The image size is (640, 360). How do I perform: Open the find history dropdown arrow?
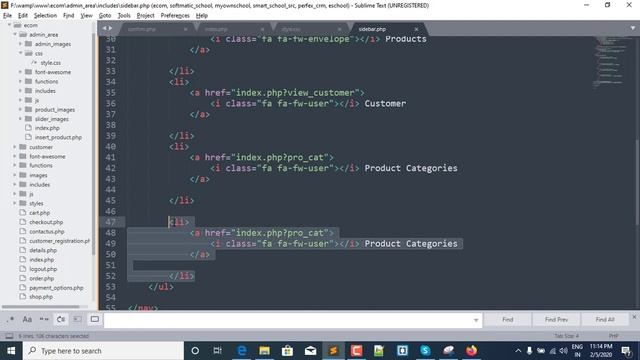click(x=476, y=320)
